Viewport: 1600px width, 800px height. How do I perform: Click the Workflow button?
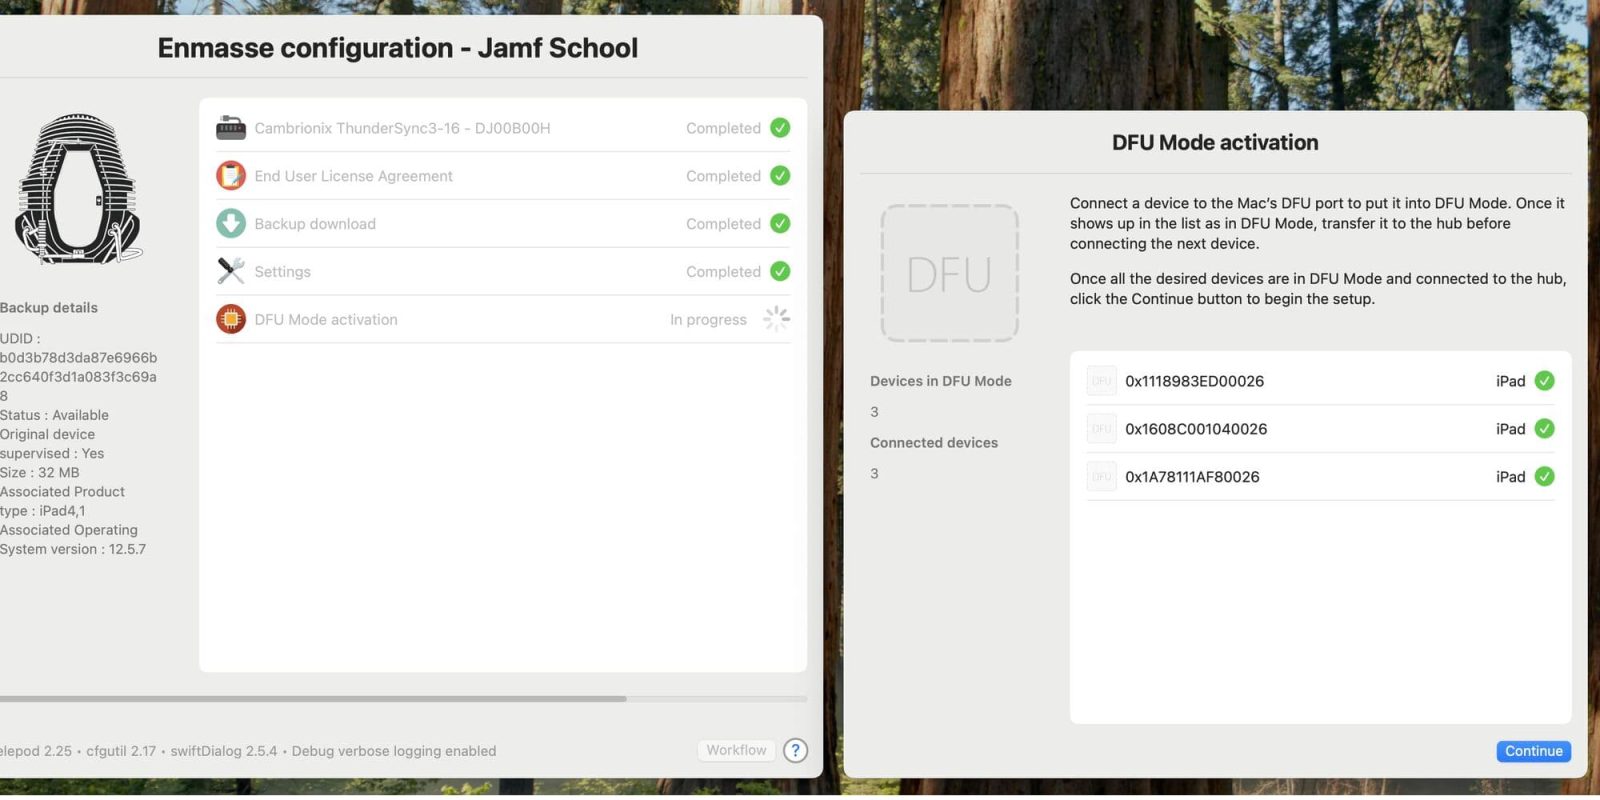736,750
